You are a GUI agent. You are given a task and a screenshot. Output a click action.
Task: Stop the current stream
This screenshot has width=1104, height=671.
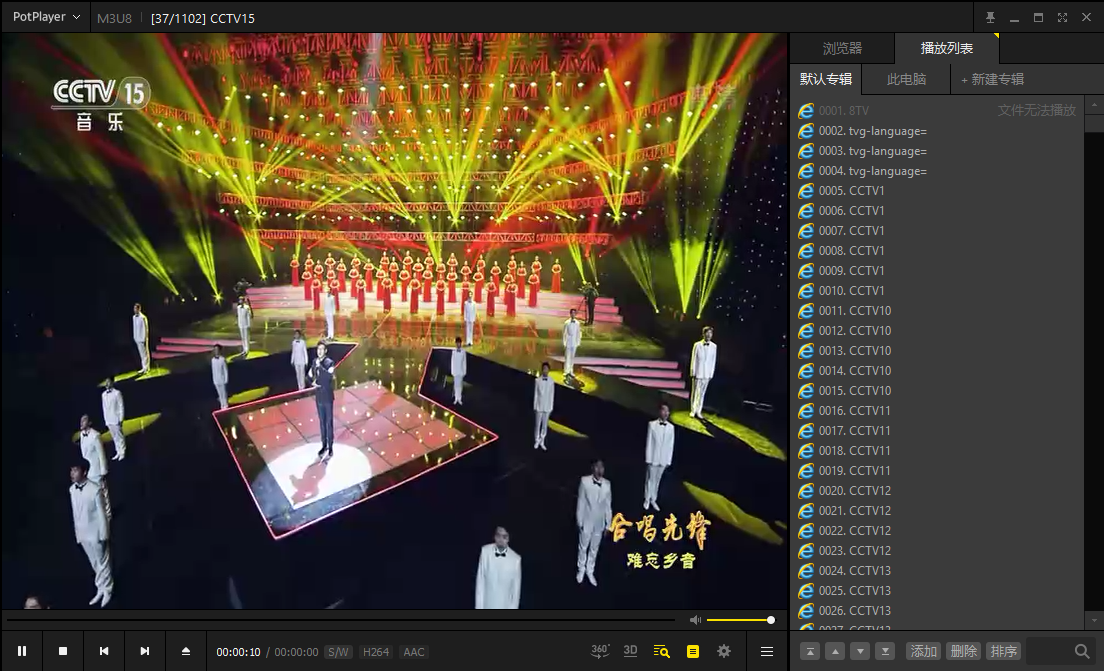[x=63, y=651]
